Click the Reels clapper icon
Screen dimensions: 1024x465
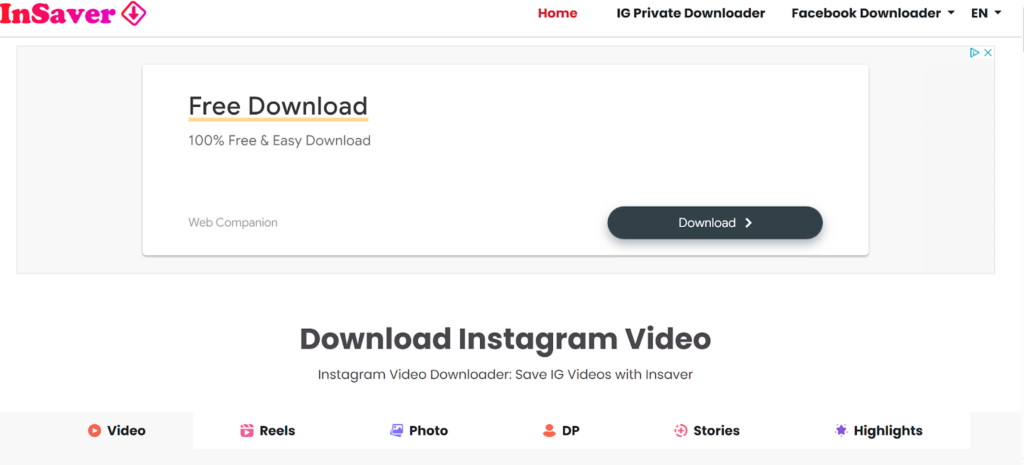(x=246, y=430)
